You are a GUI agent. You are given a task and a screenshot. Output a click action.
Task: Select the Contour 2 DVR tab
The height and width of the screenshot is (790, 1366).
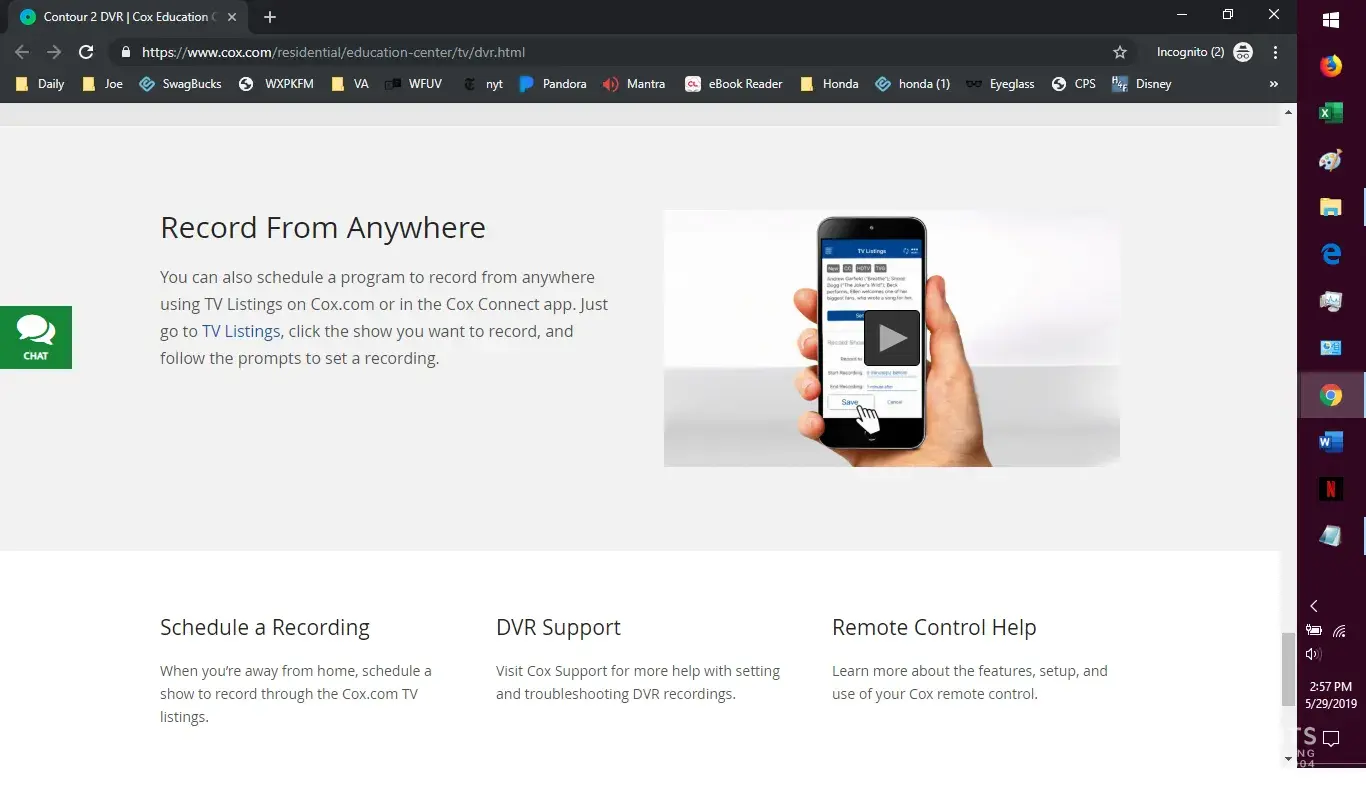point(125,17)
